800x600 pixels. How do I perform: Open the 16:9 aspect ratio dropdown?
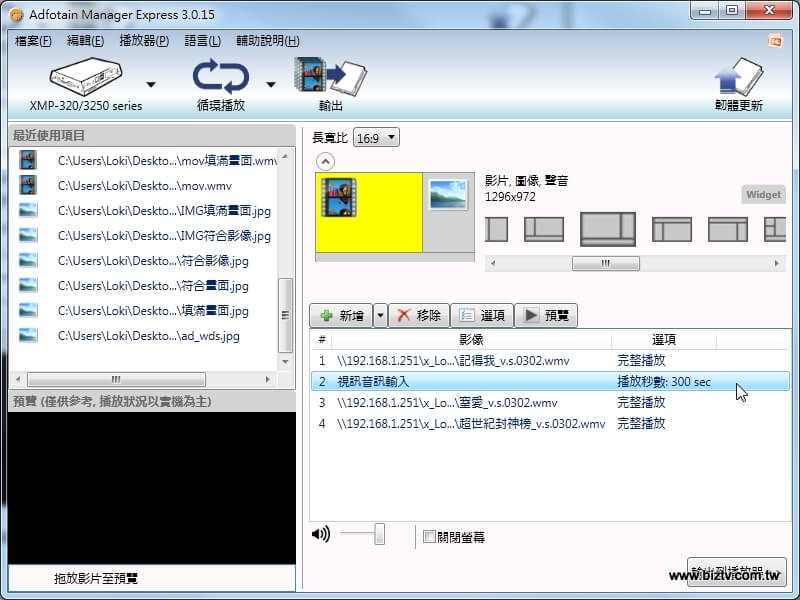click(x=376, y=138)
